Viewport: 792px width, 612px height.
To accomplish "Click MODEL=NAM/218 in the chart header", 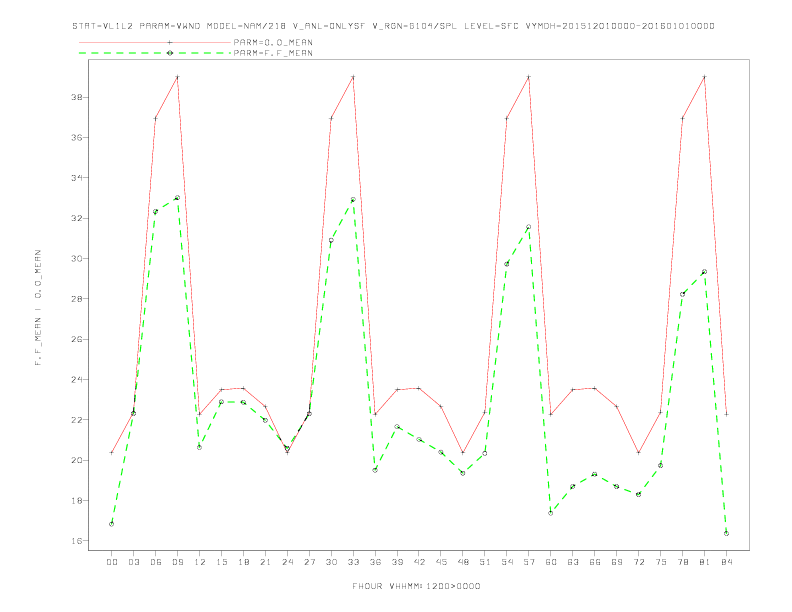I will coord(246,26).
